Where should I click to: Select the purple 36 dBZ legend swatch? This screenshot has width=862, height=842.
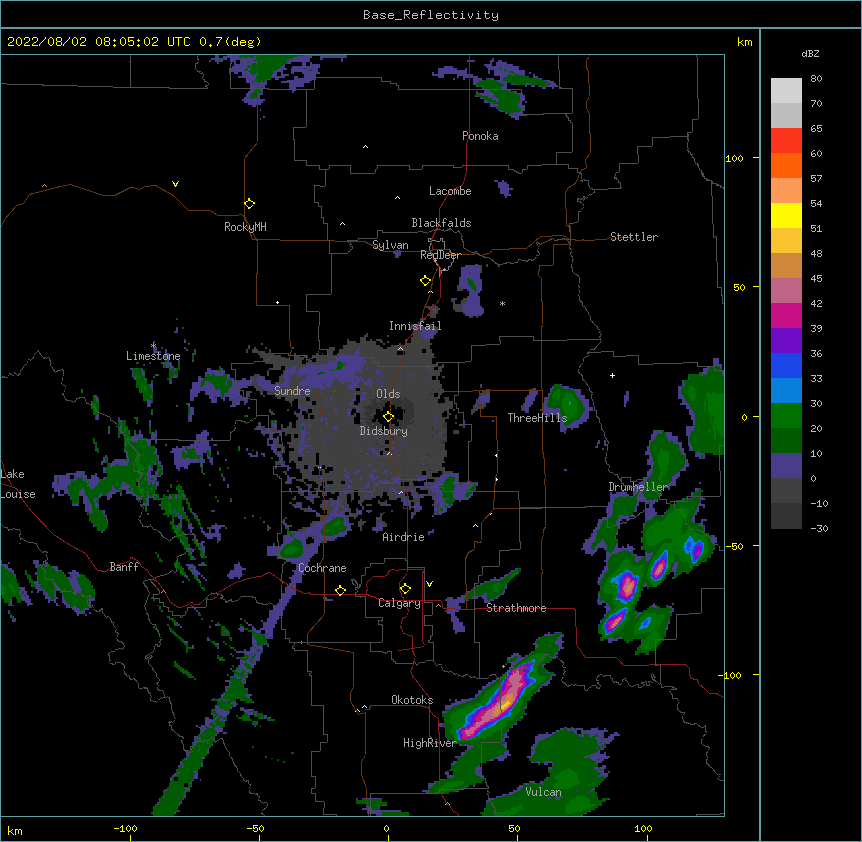[786, 340]
